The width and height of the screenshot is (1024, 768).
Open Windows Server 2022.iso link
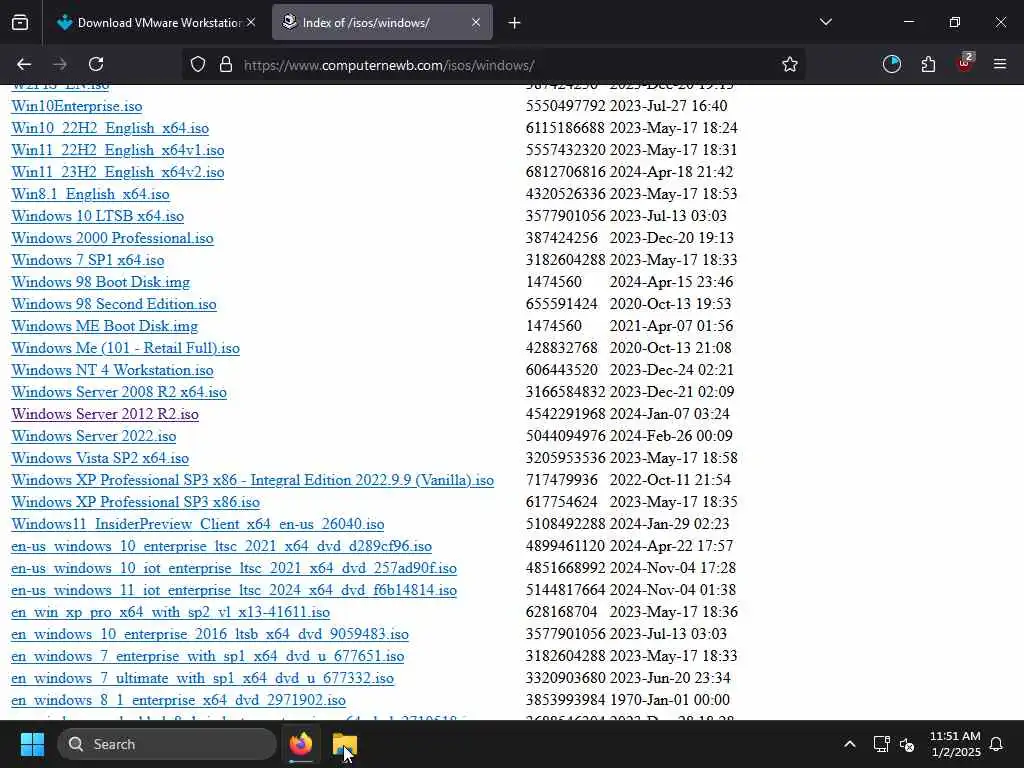click(x=93, y=436)
